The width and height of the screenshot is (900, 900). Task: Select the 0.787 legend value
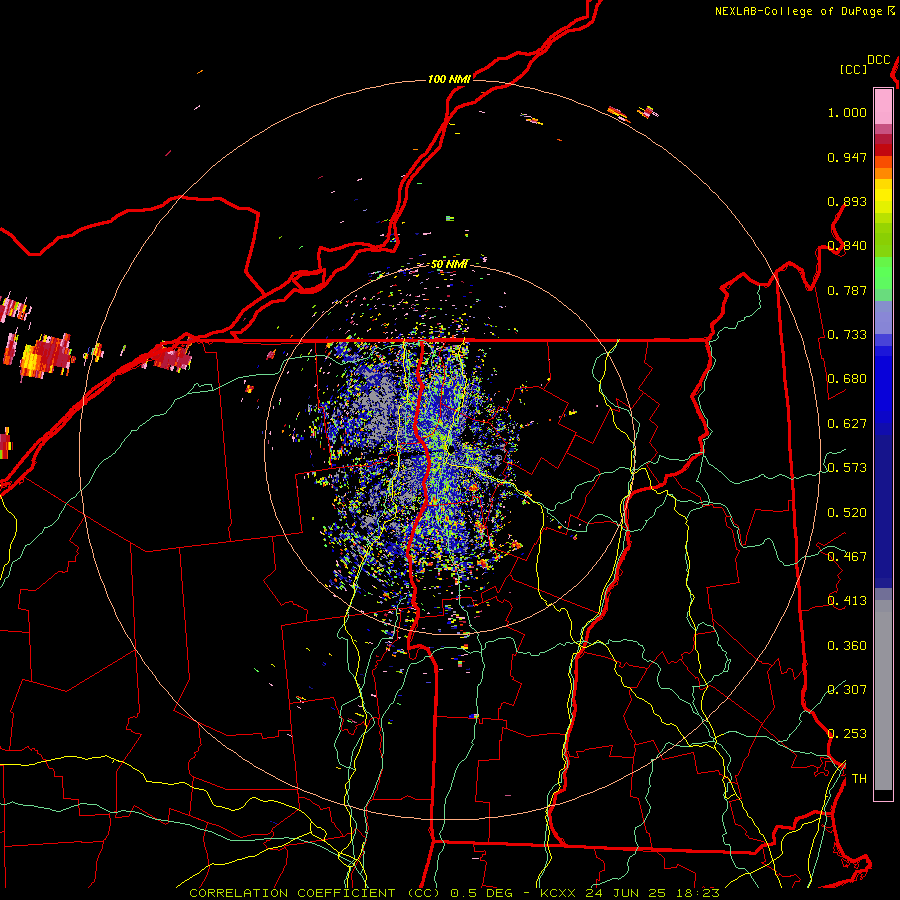847,290
